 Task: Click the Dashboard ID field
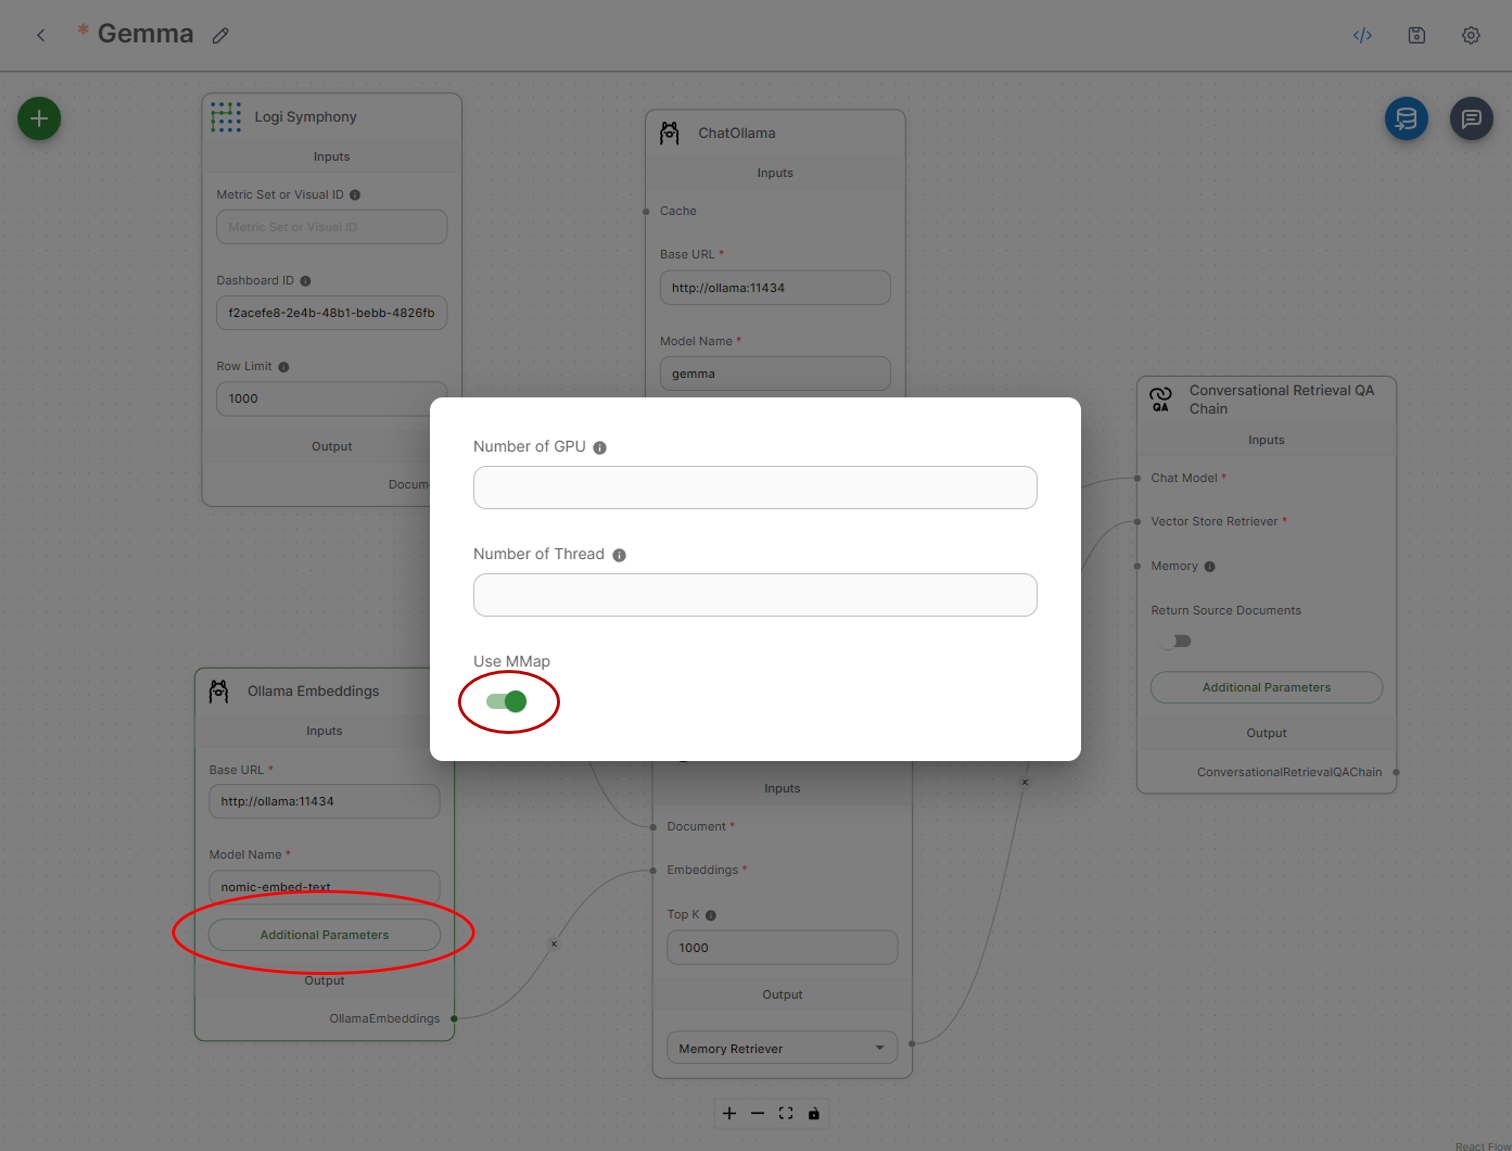coord(331,312)
